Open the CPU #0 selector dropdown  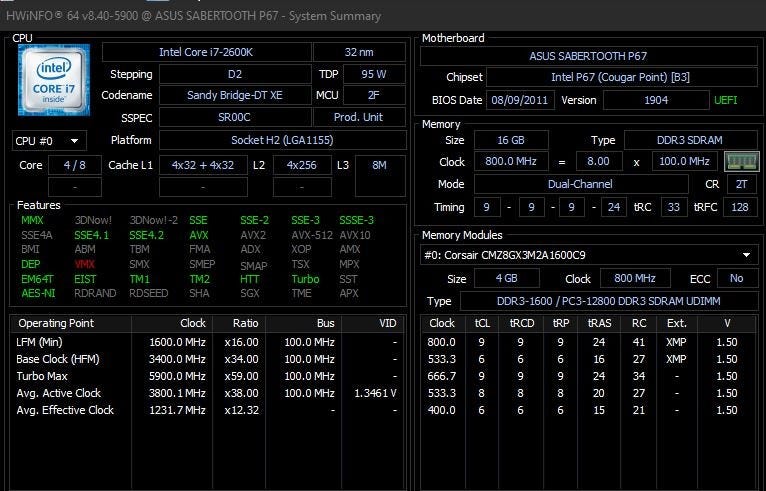[x=49, y=141]
